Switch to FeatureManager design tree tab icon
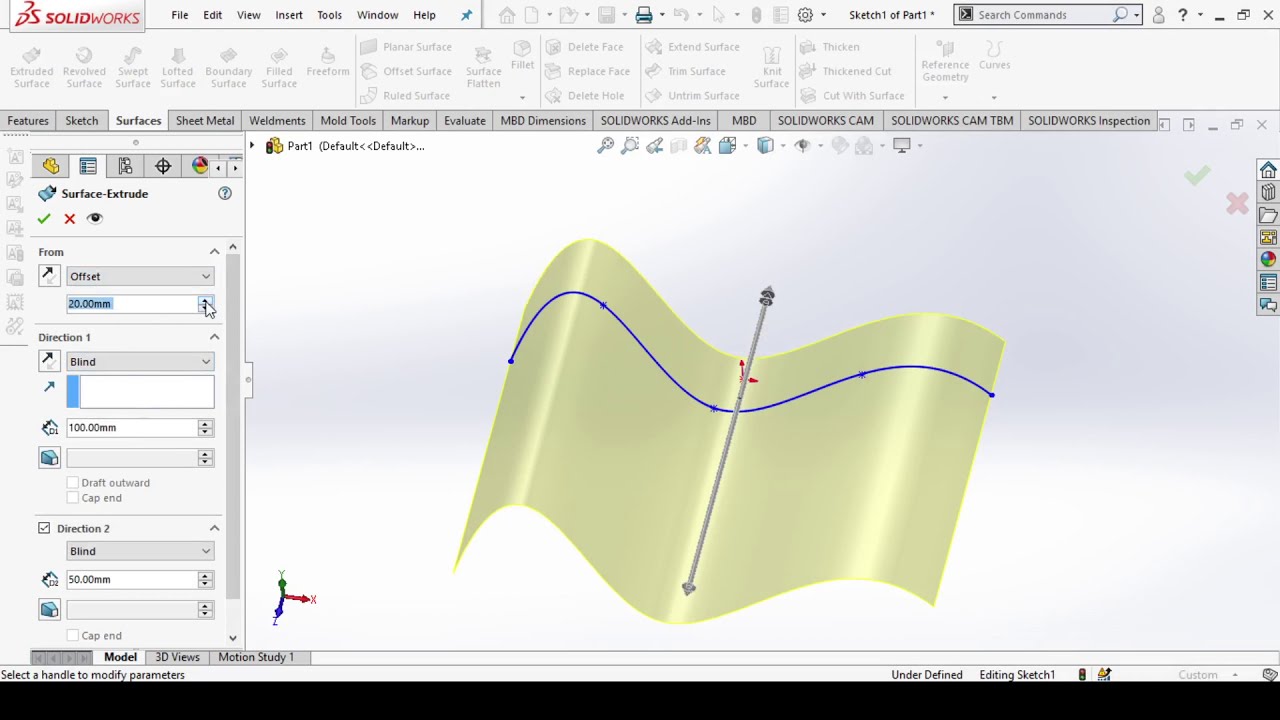Screen dimensions: 1280x720 51,166
